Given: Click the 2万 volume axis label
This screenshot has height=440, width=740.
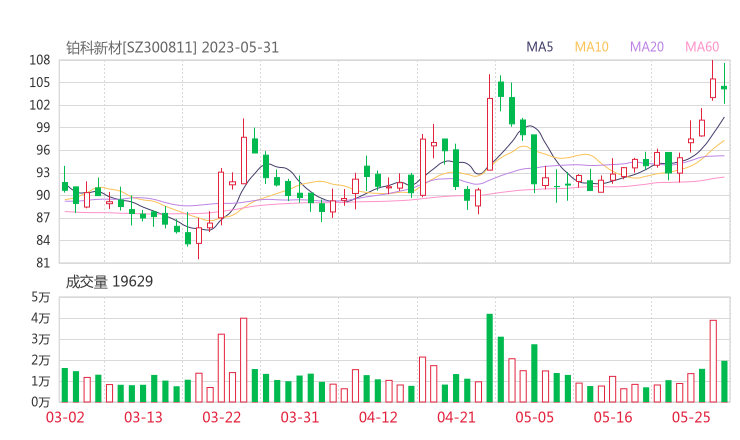Looking at the screenshot, I should (41, 361).
